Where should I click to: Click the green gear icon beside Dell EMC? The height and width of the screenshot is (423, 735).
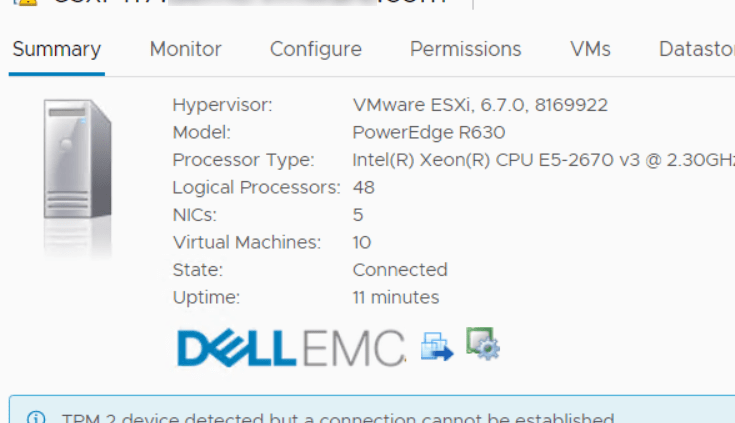click(x=483, y=343)
